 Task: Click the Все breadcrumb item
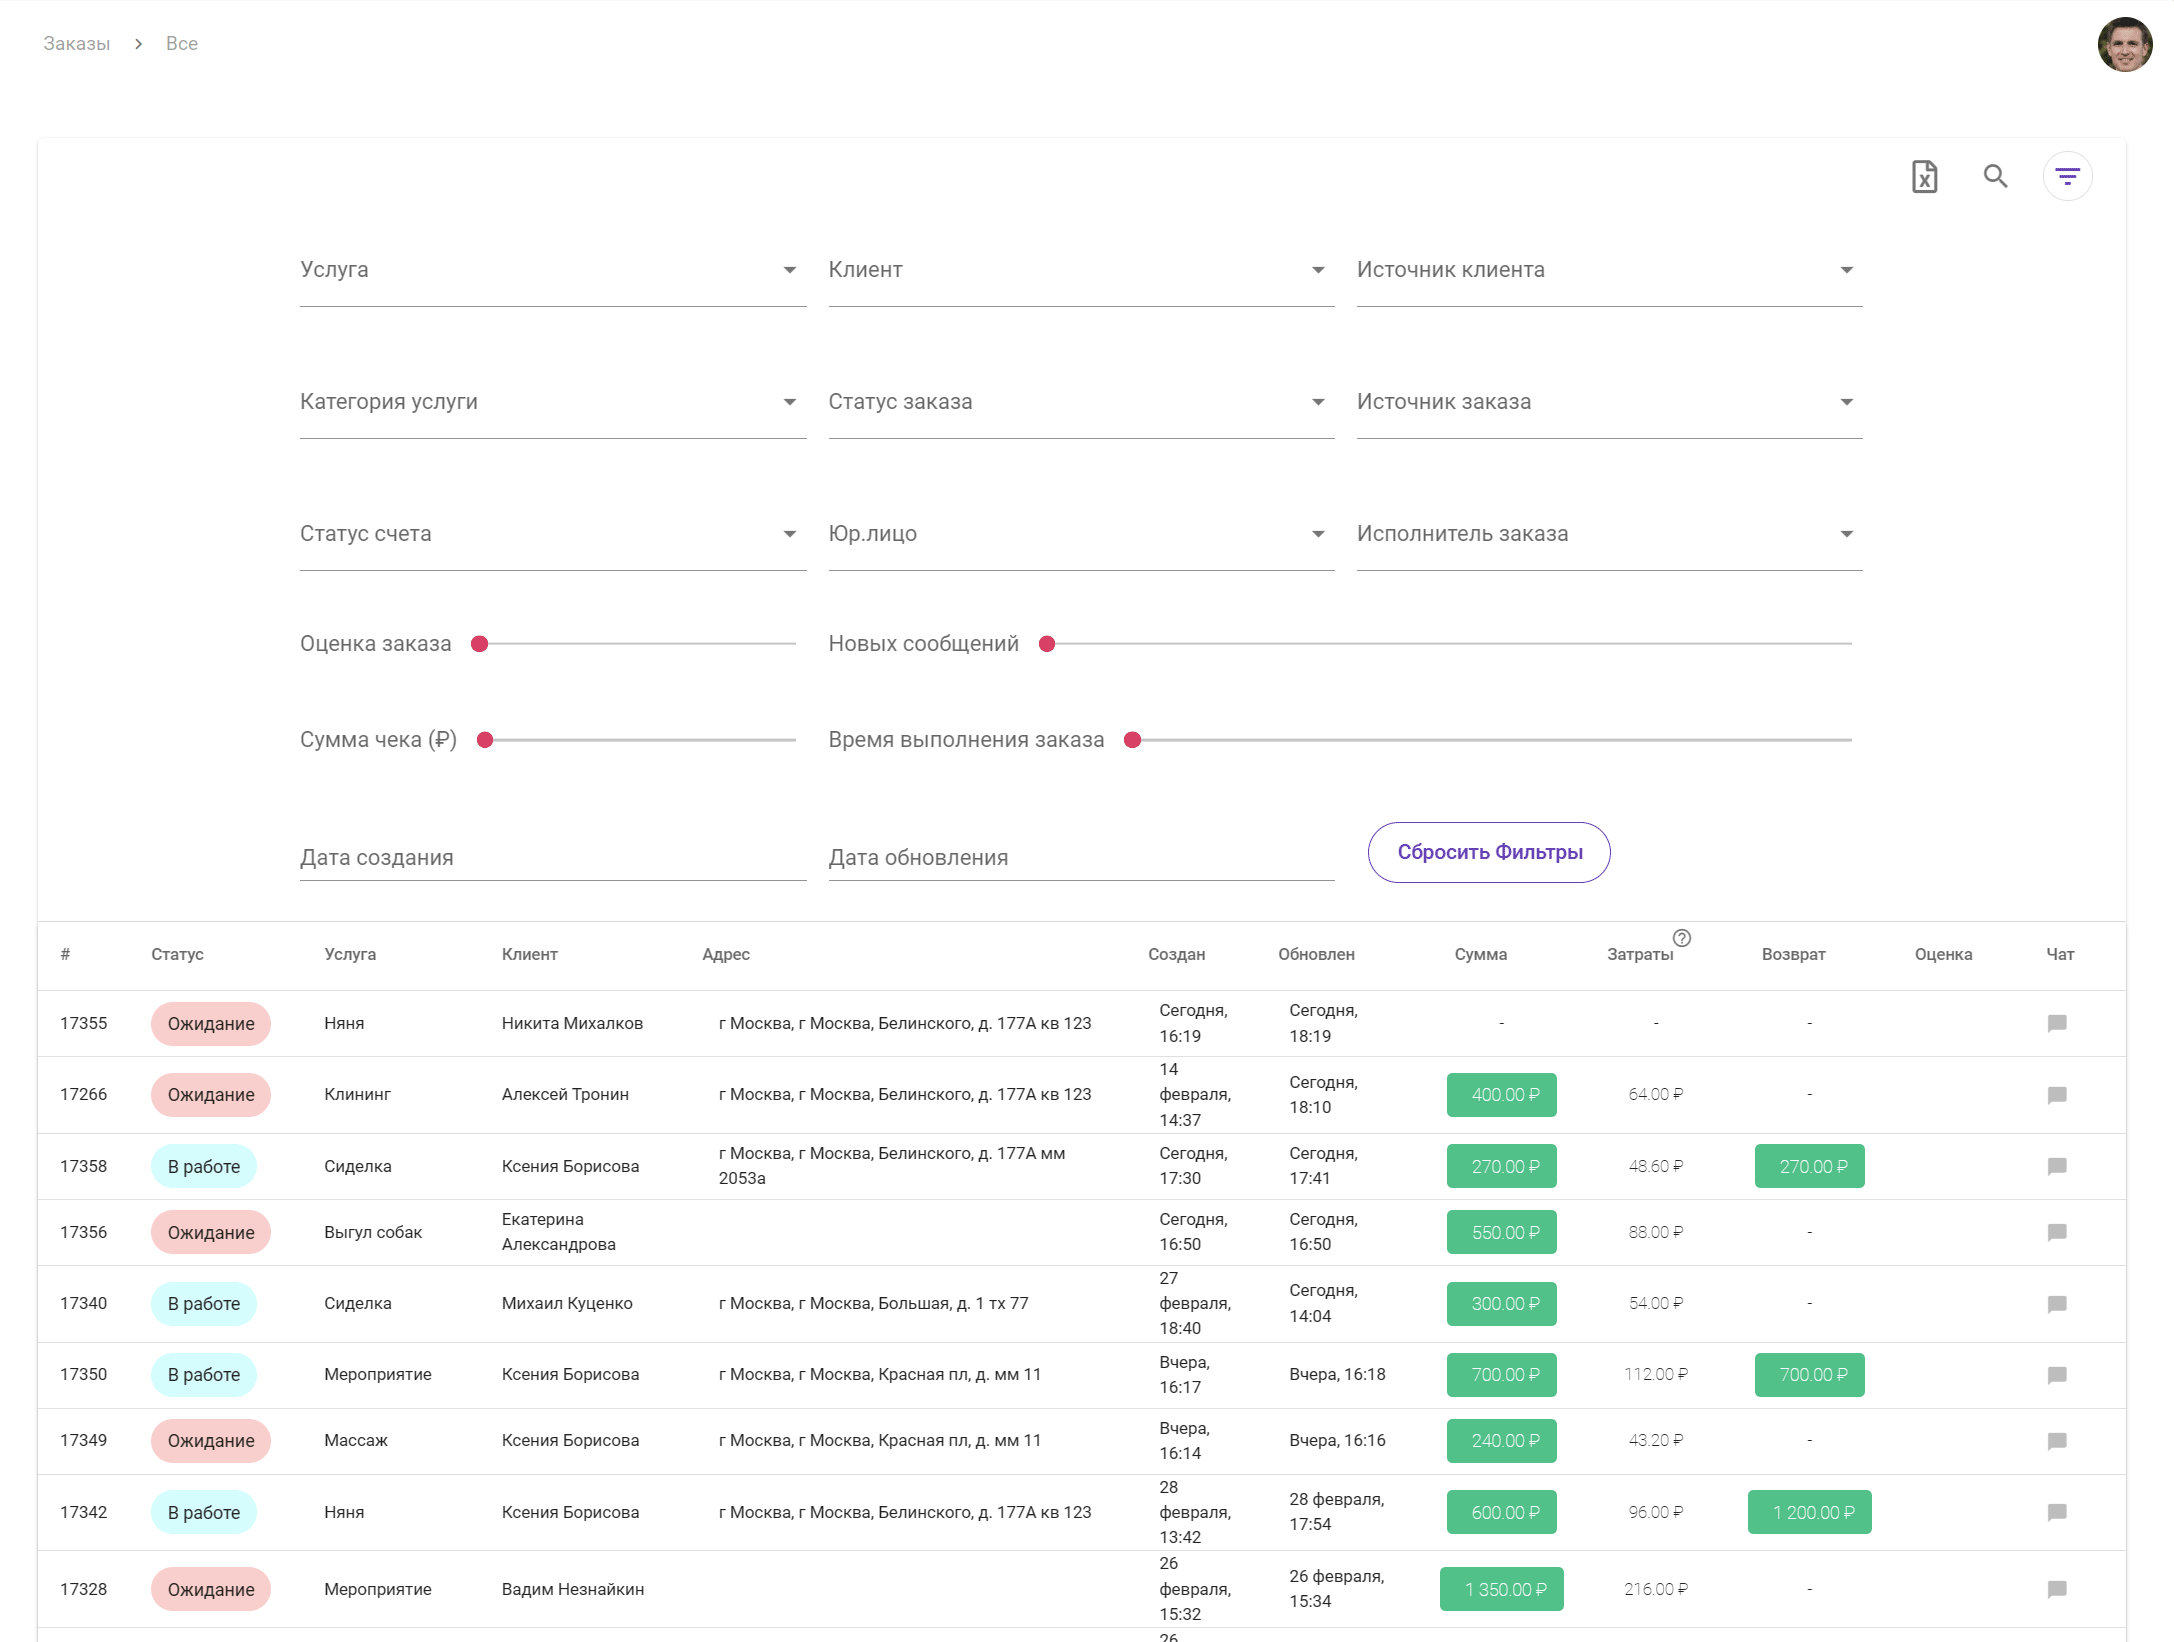181,44
